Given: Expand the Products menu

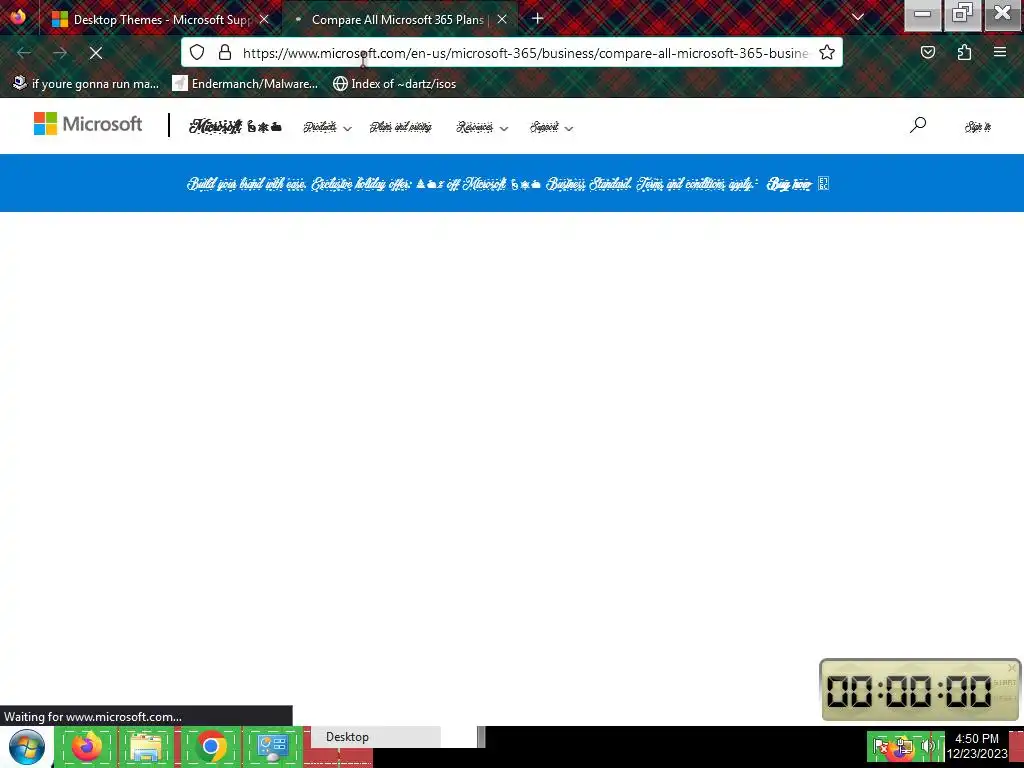Looking at the screenshot, I should click(327, 127).
